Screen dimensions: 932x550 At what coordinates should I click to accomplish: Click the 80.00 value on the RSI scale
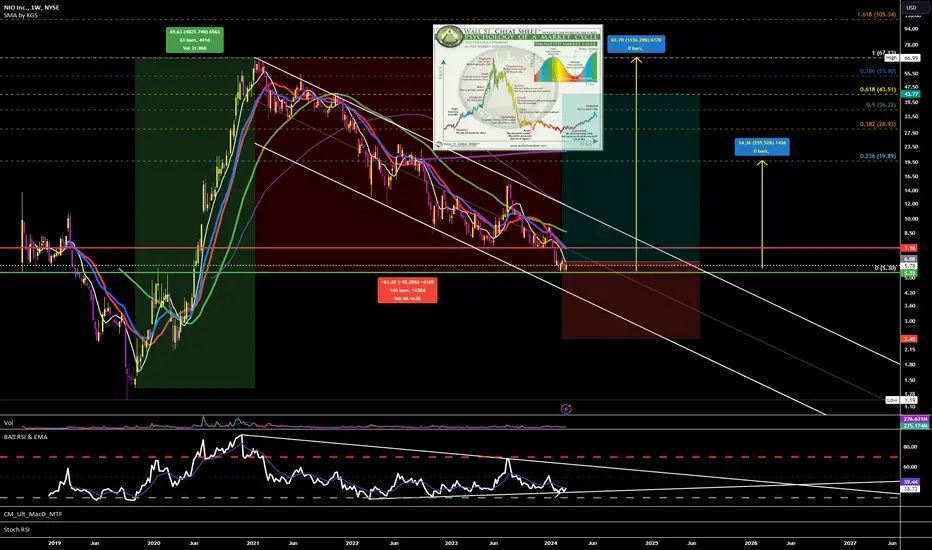(x=910, y=447)
